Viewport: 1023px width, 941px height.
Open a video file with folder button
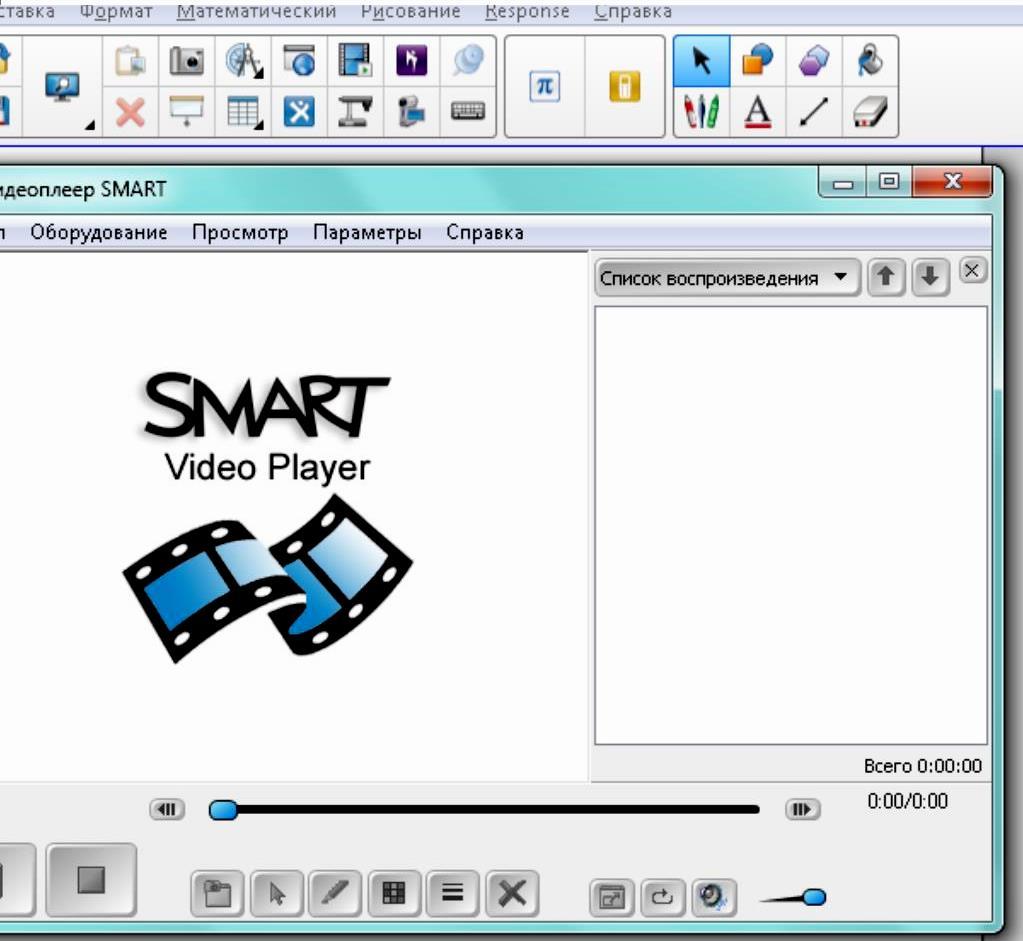coord(217,893)
